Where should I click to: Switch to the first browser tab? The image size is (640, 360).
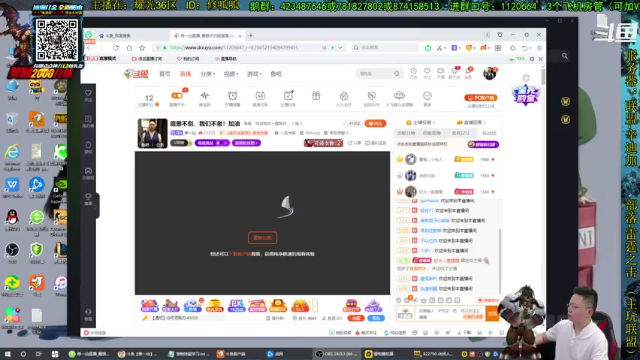(133, 36)
